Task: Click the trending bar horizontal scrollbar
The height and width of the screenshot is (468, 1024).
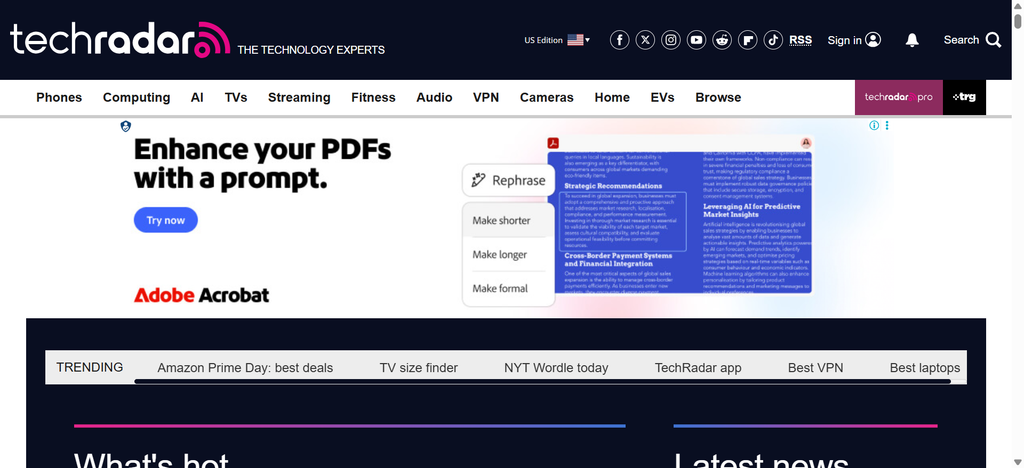Action: [x=542, y=381]
